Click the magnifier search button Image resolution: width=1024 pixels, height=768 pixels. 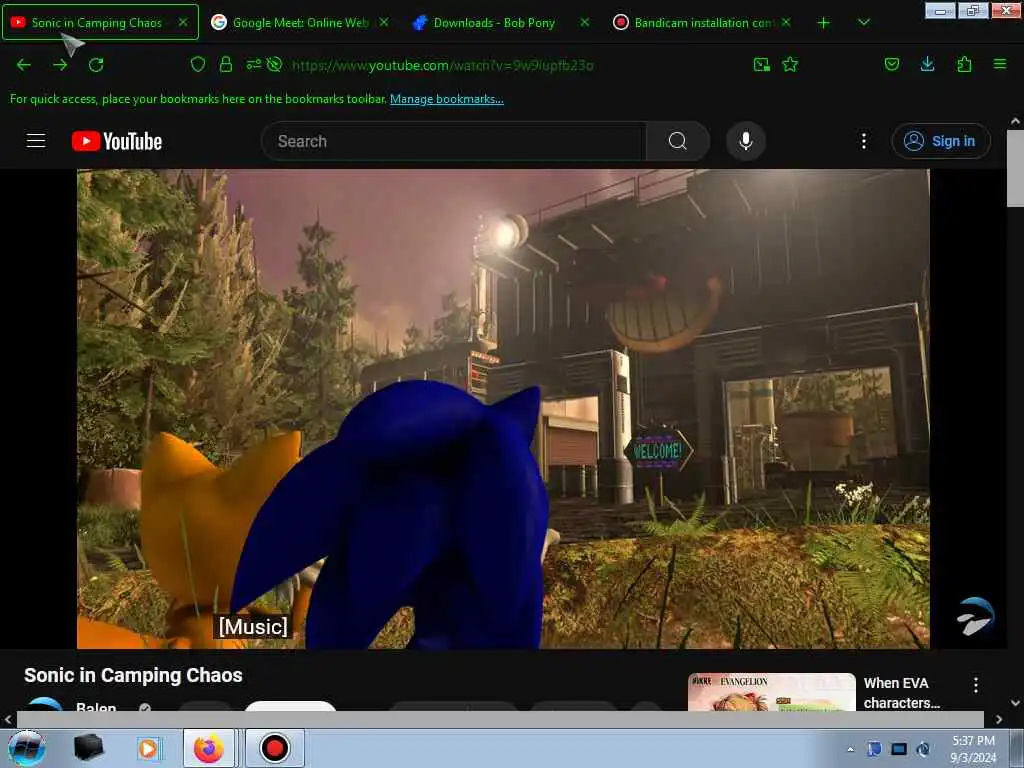coord(677,141)
